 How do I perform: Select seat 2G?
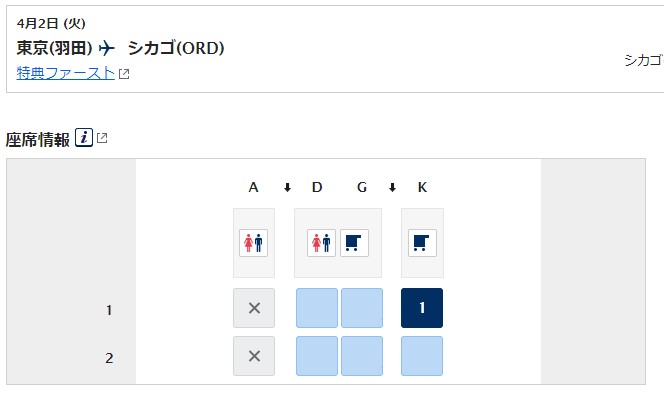[362, 356]
